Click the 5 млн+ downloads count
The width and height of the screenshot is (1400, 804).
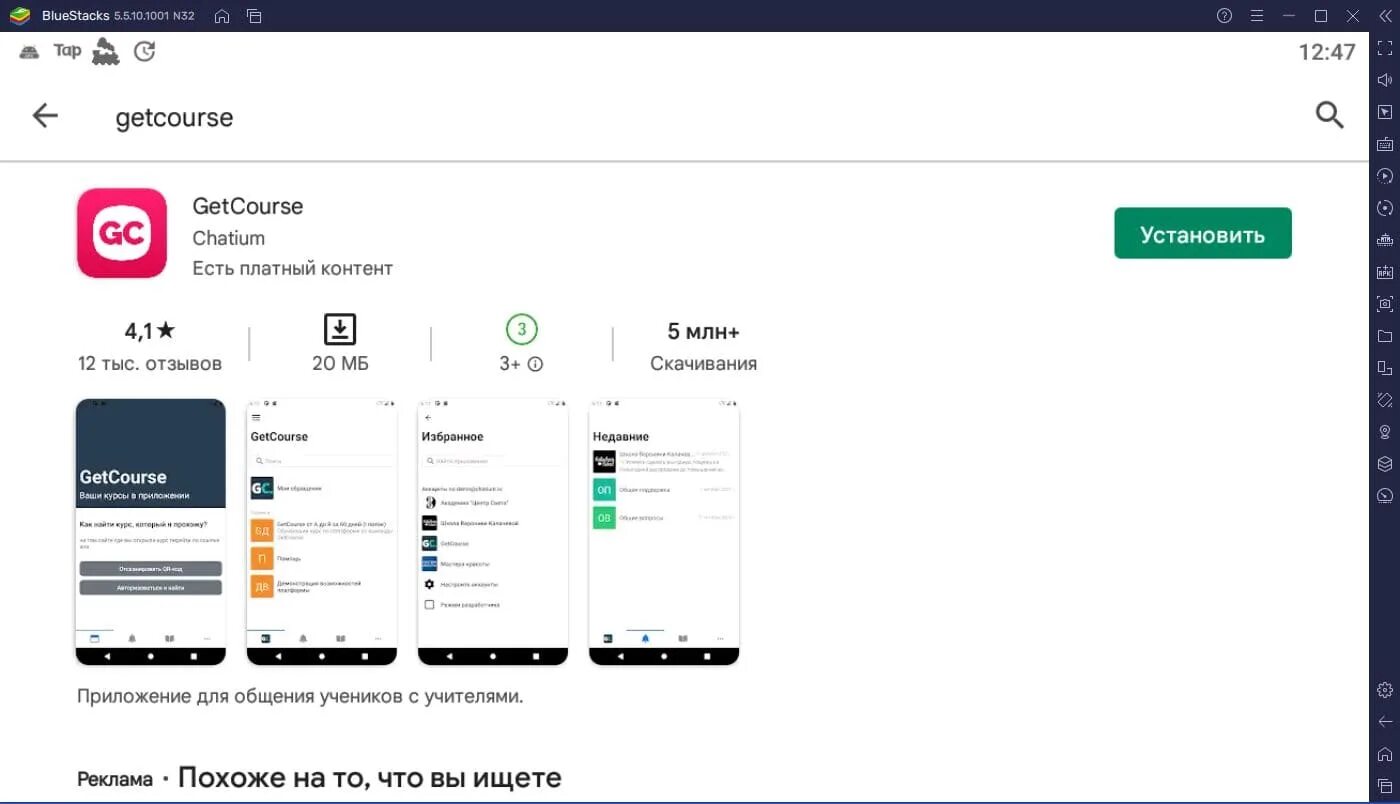[703, 331]
